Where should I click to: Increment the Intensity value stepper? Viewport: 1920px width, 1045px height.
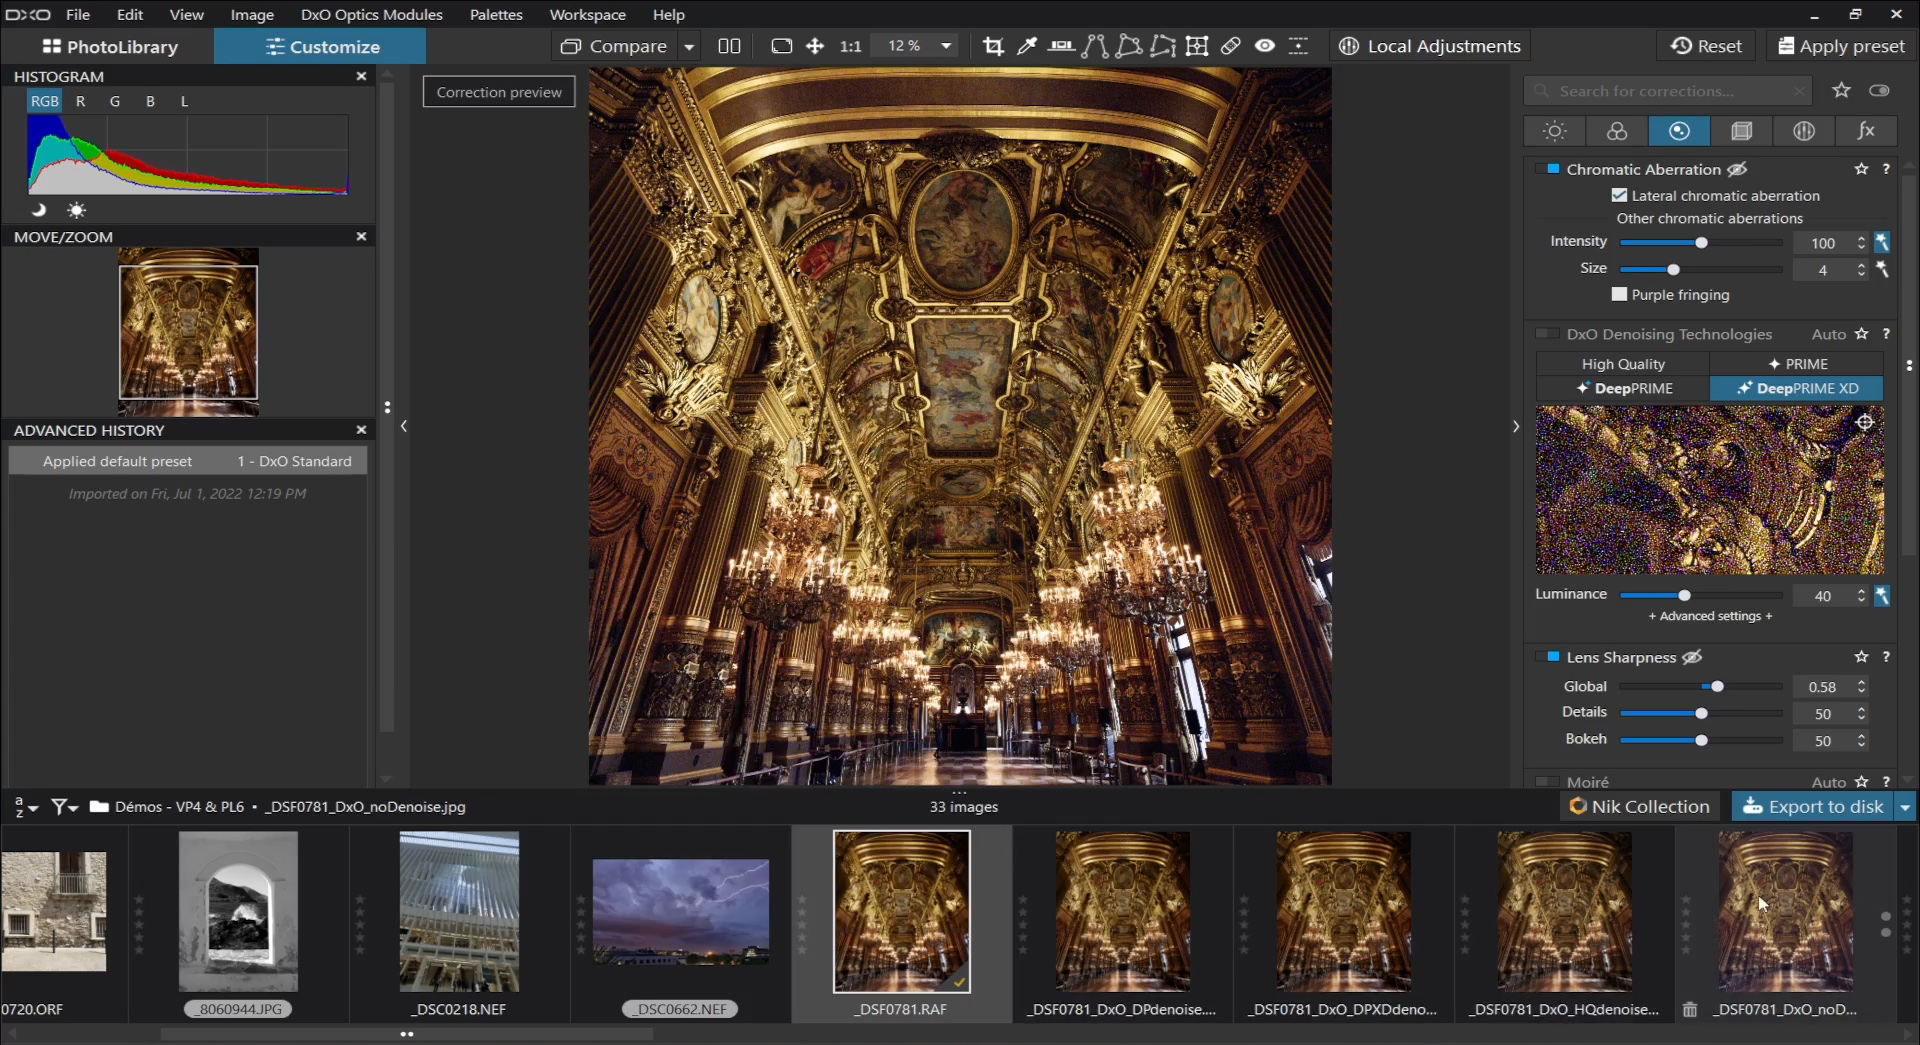pos(1861,238)
